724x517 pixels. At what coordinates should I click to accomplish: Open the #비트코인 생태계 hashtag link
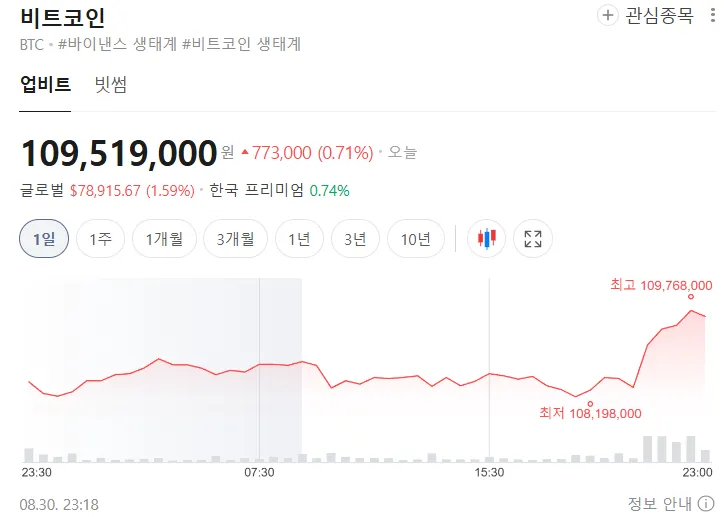[241, 44]
